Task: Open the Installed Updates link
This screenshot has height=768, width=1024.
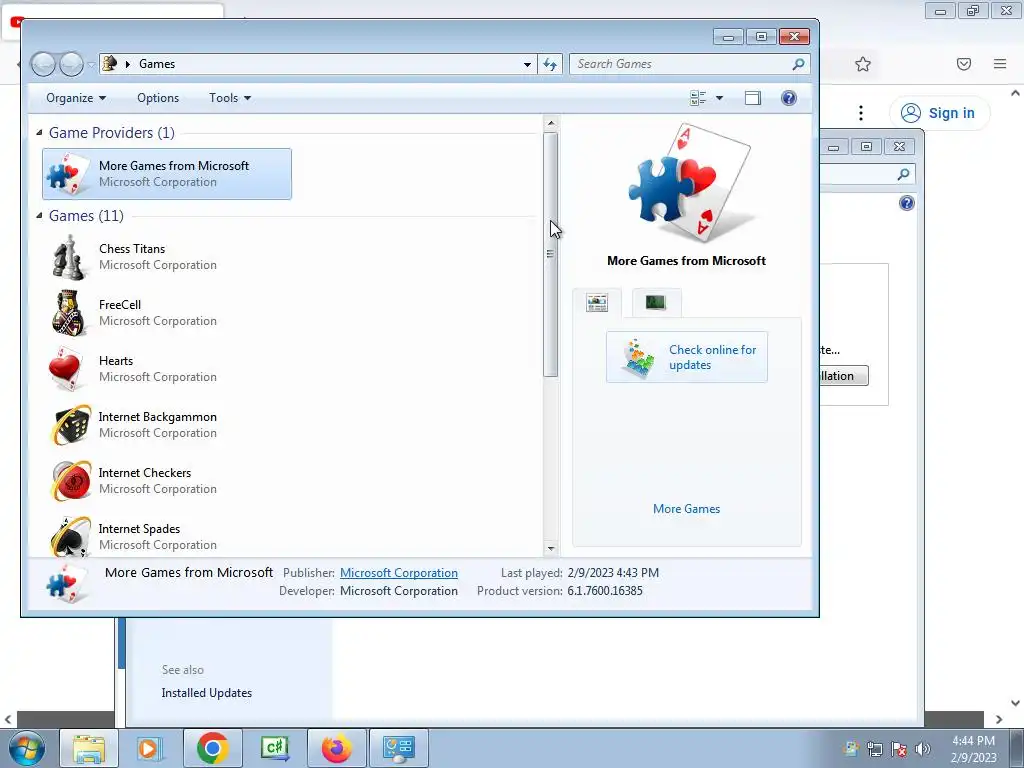Action: (x=206, y=693)
